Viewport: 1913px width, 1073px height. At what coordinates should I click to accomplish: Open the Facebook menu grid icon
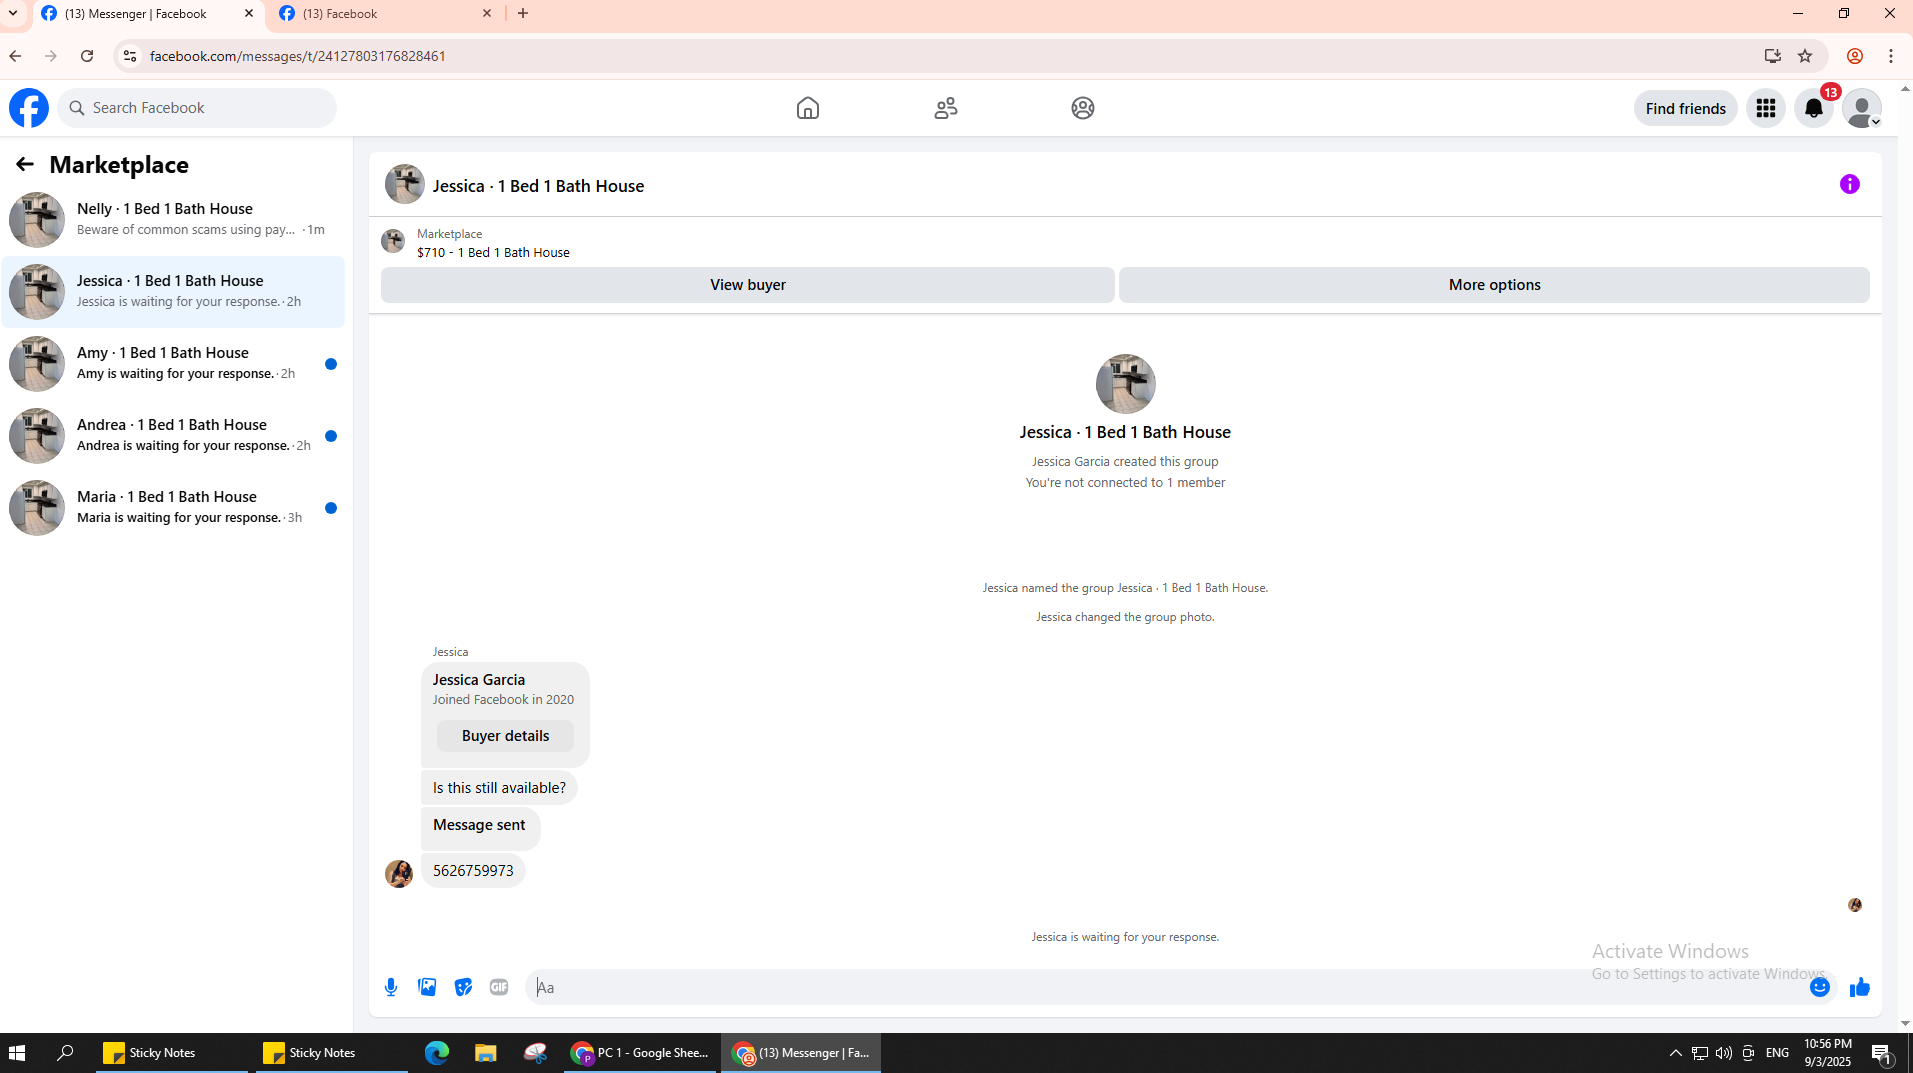point(1766,108)
